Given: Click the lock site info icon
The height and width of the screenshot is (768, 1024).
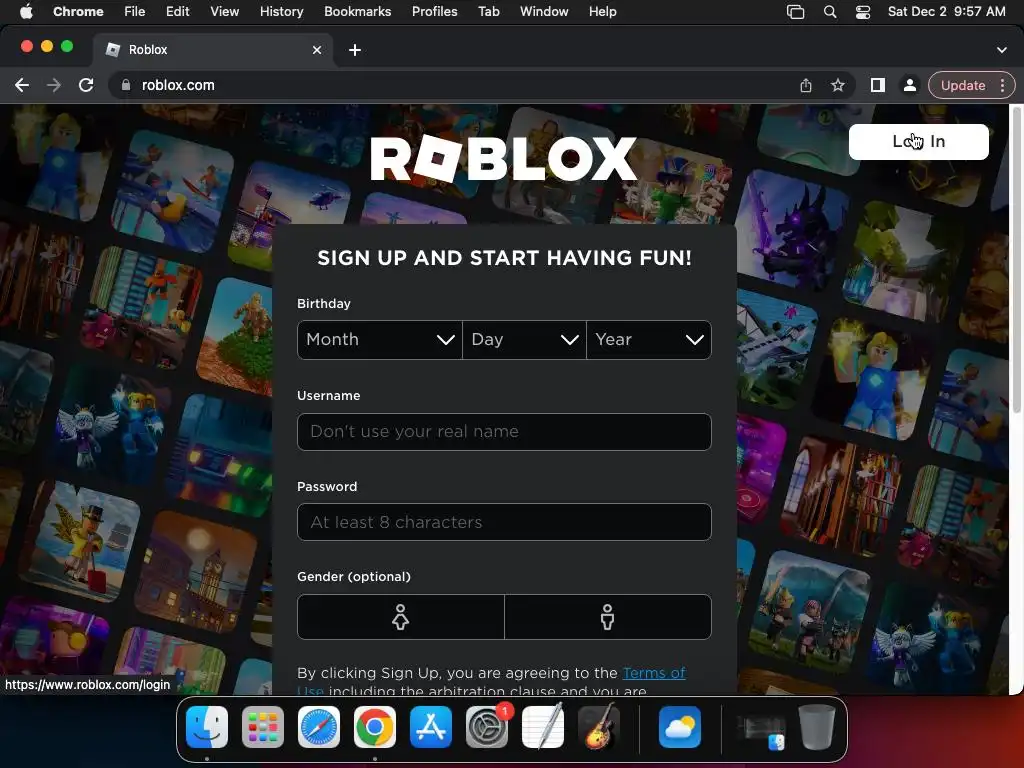Looking at the screenshot, I should pyautogui.click(x=126, y=86).
